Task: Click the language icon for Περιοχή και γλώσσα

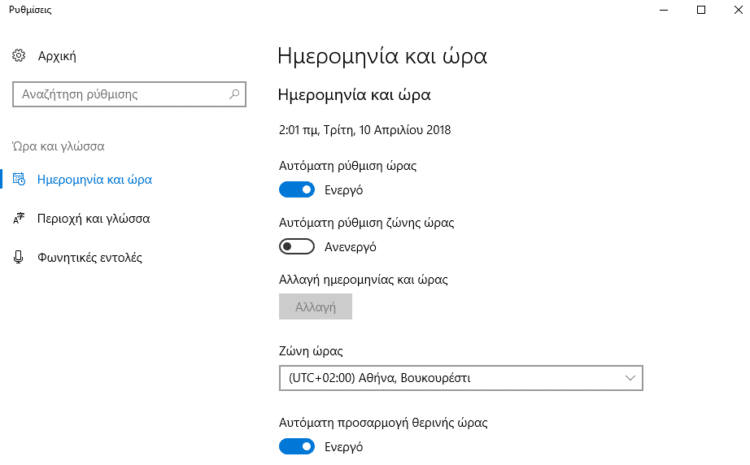Action: (18, 218)
